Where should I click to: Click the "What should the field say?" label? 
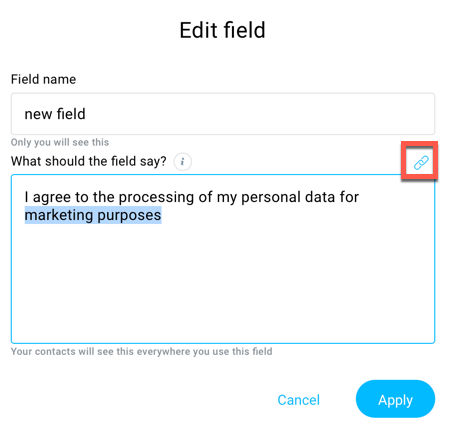pyautogui.click(x=89, y=162)
